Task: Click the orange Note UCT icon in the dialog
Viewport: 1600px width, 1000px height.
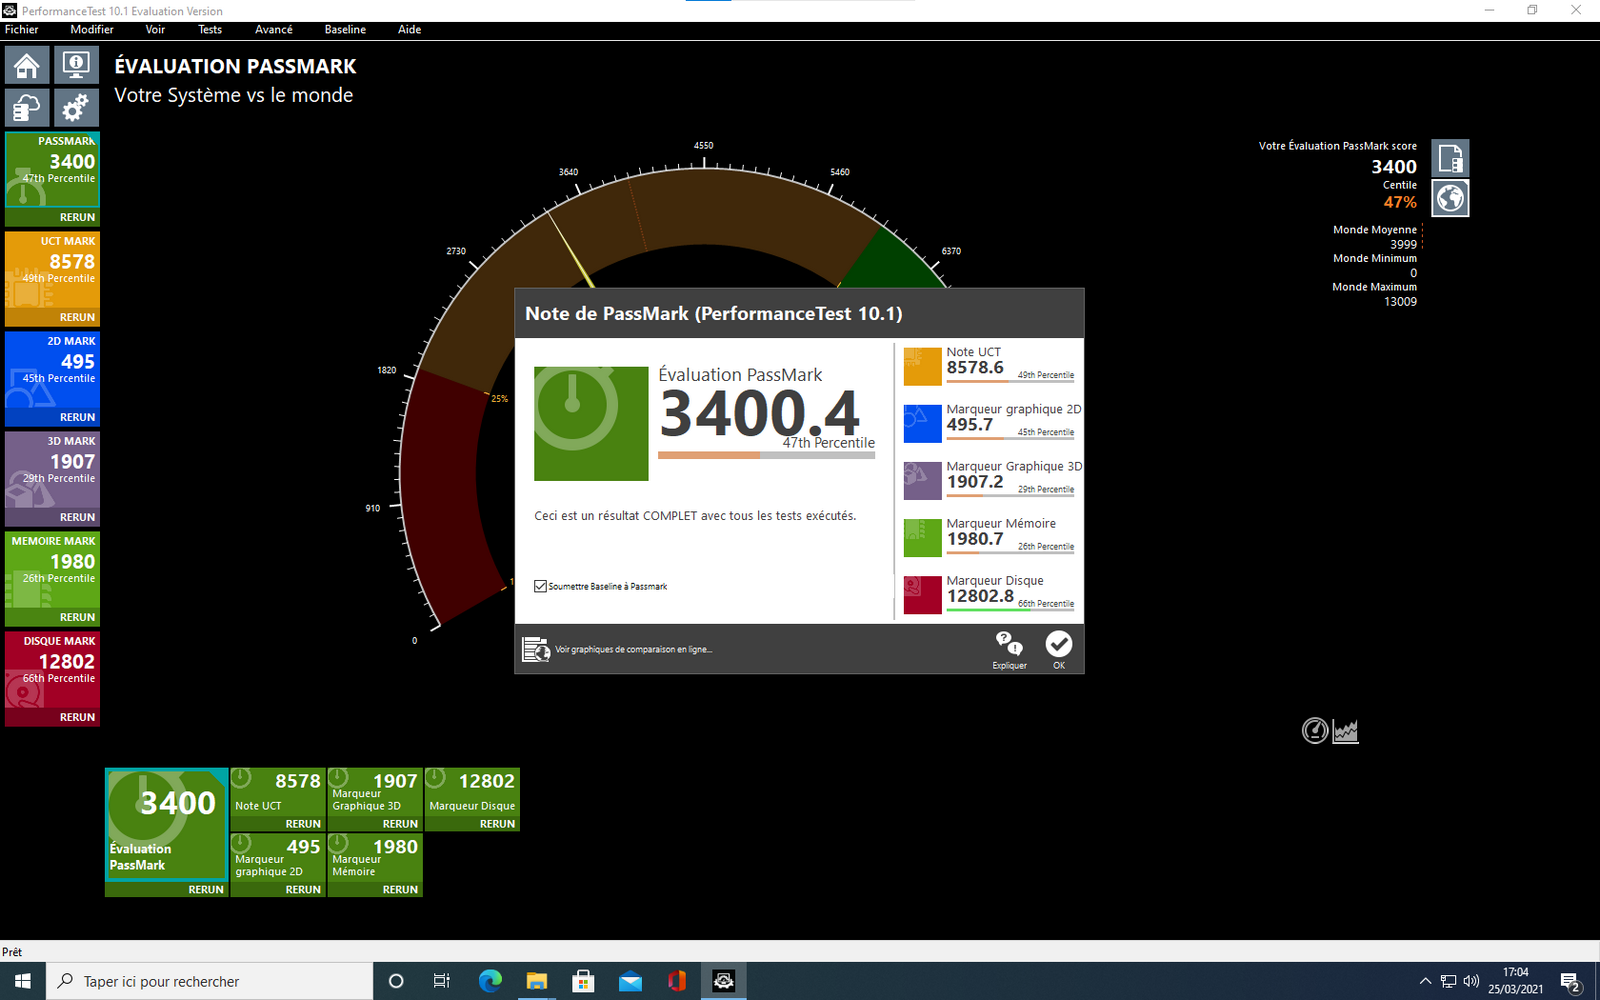Action: [x=923, y=367]
